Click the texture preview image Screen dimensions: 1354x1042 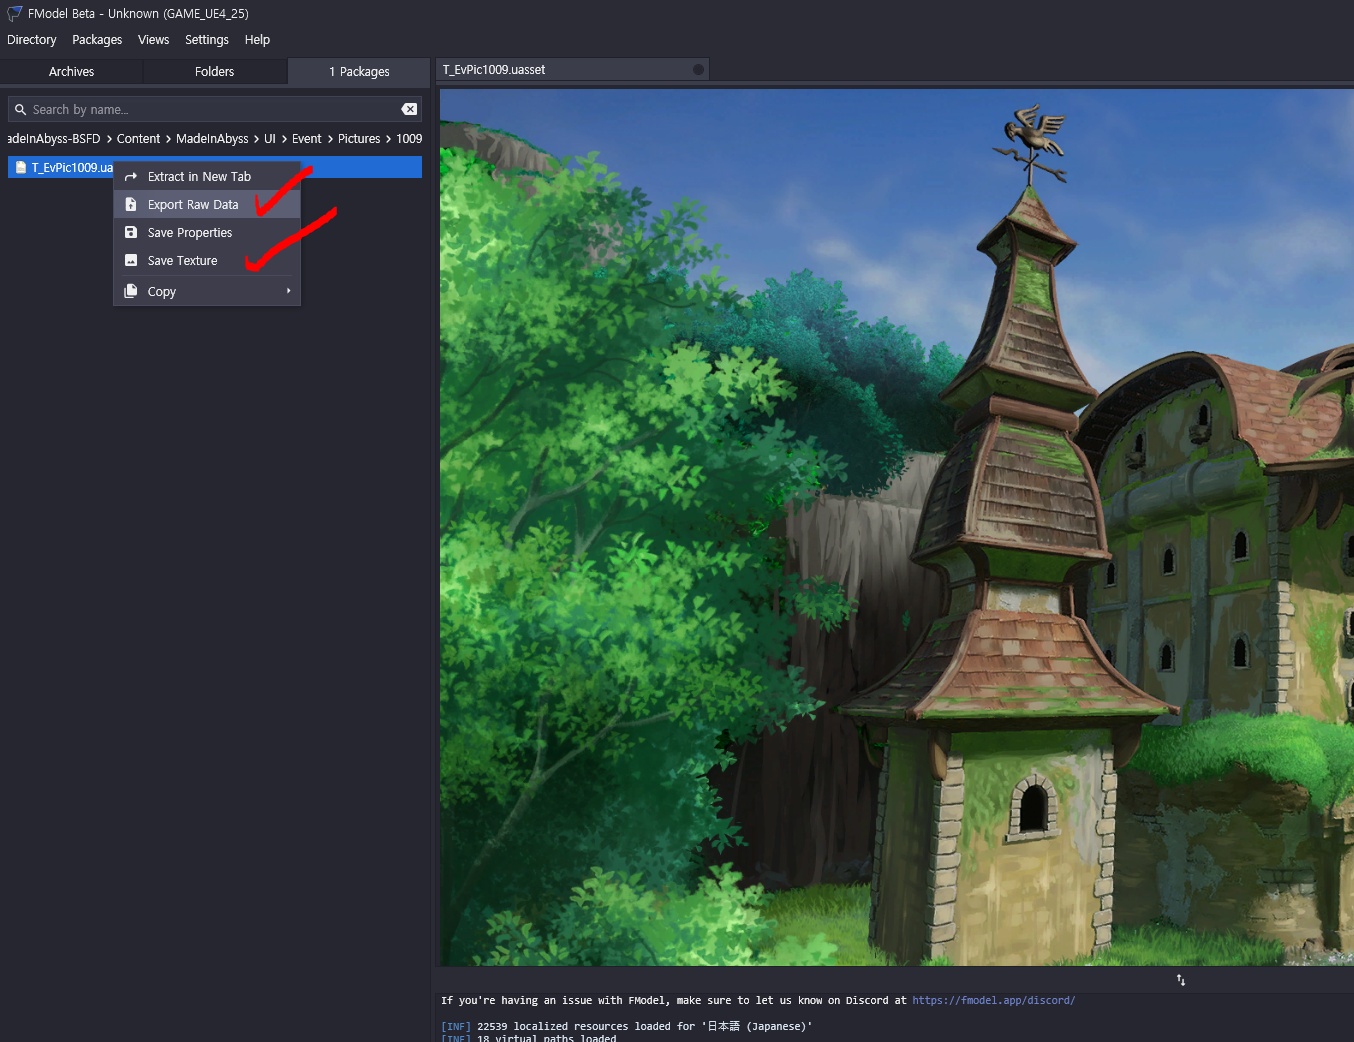pos(896,527)
